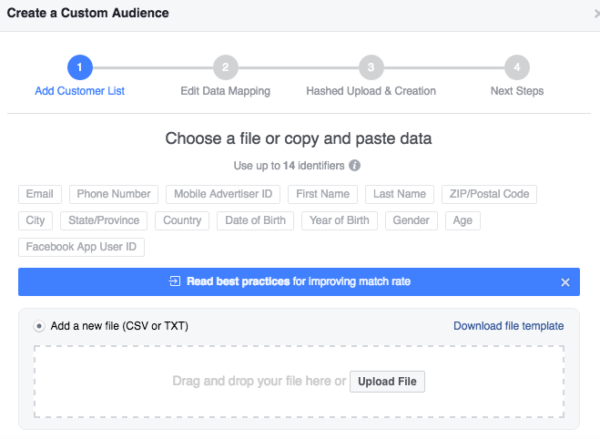
Task: Open Download file template link
Action: click(x=509, y=326)
